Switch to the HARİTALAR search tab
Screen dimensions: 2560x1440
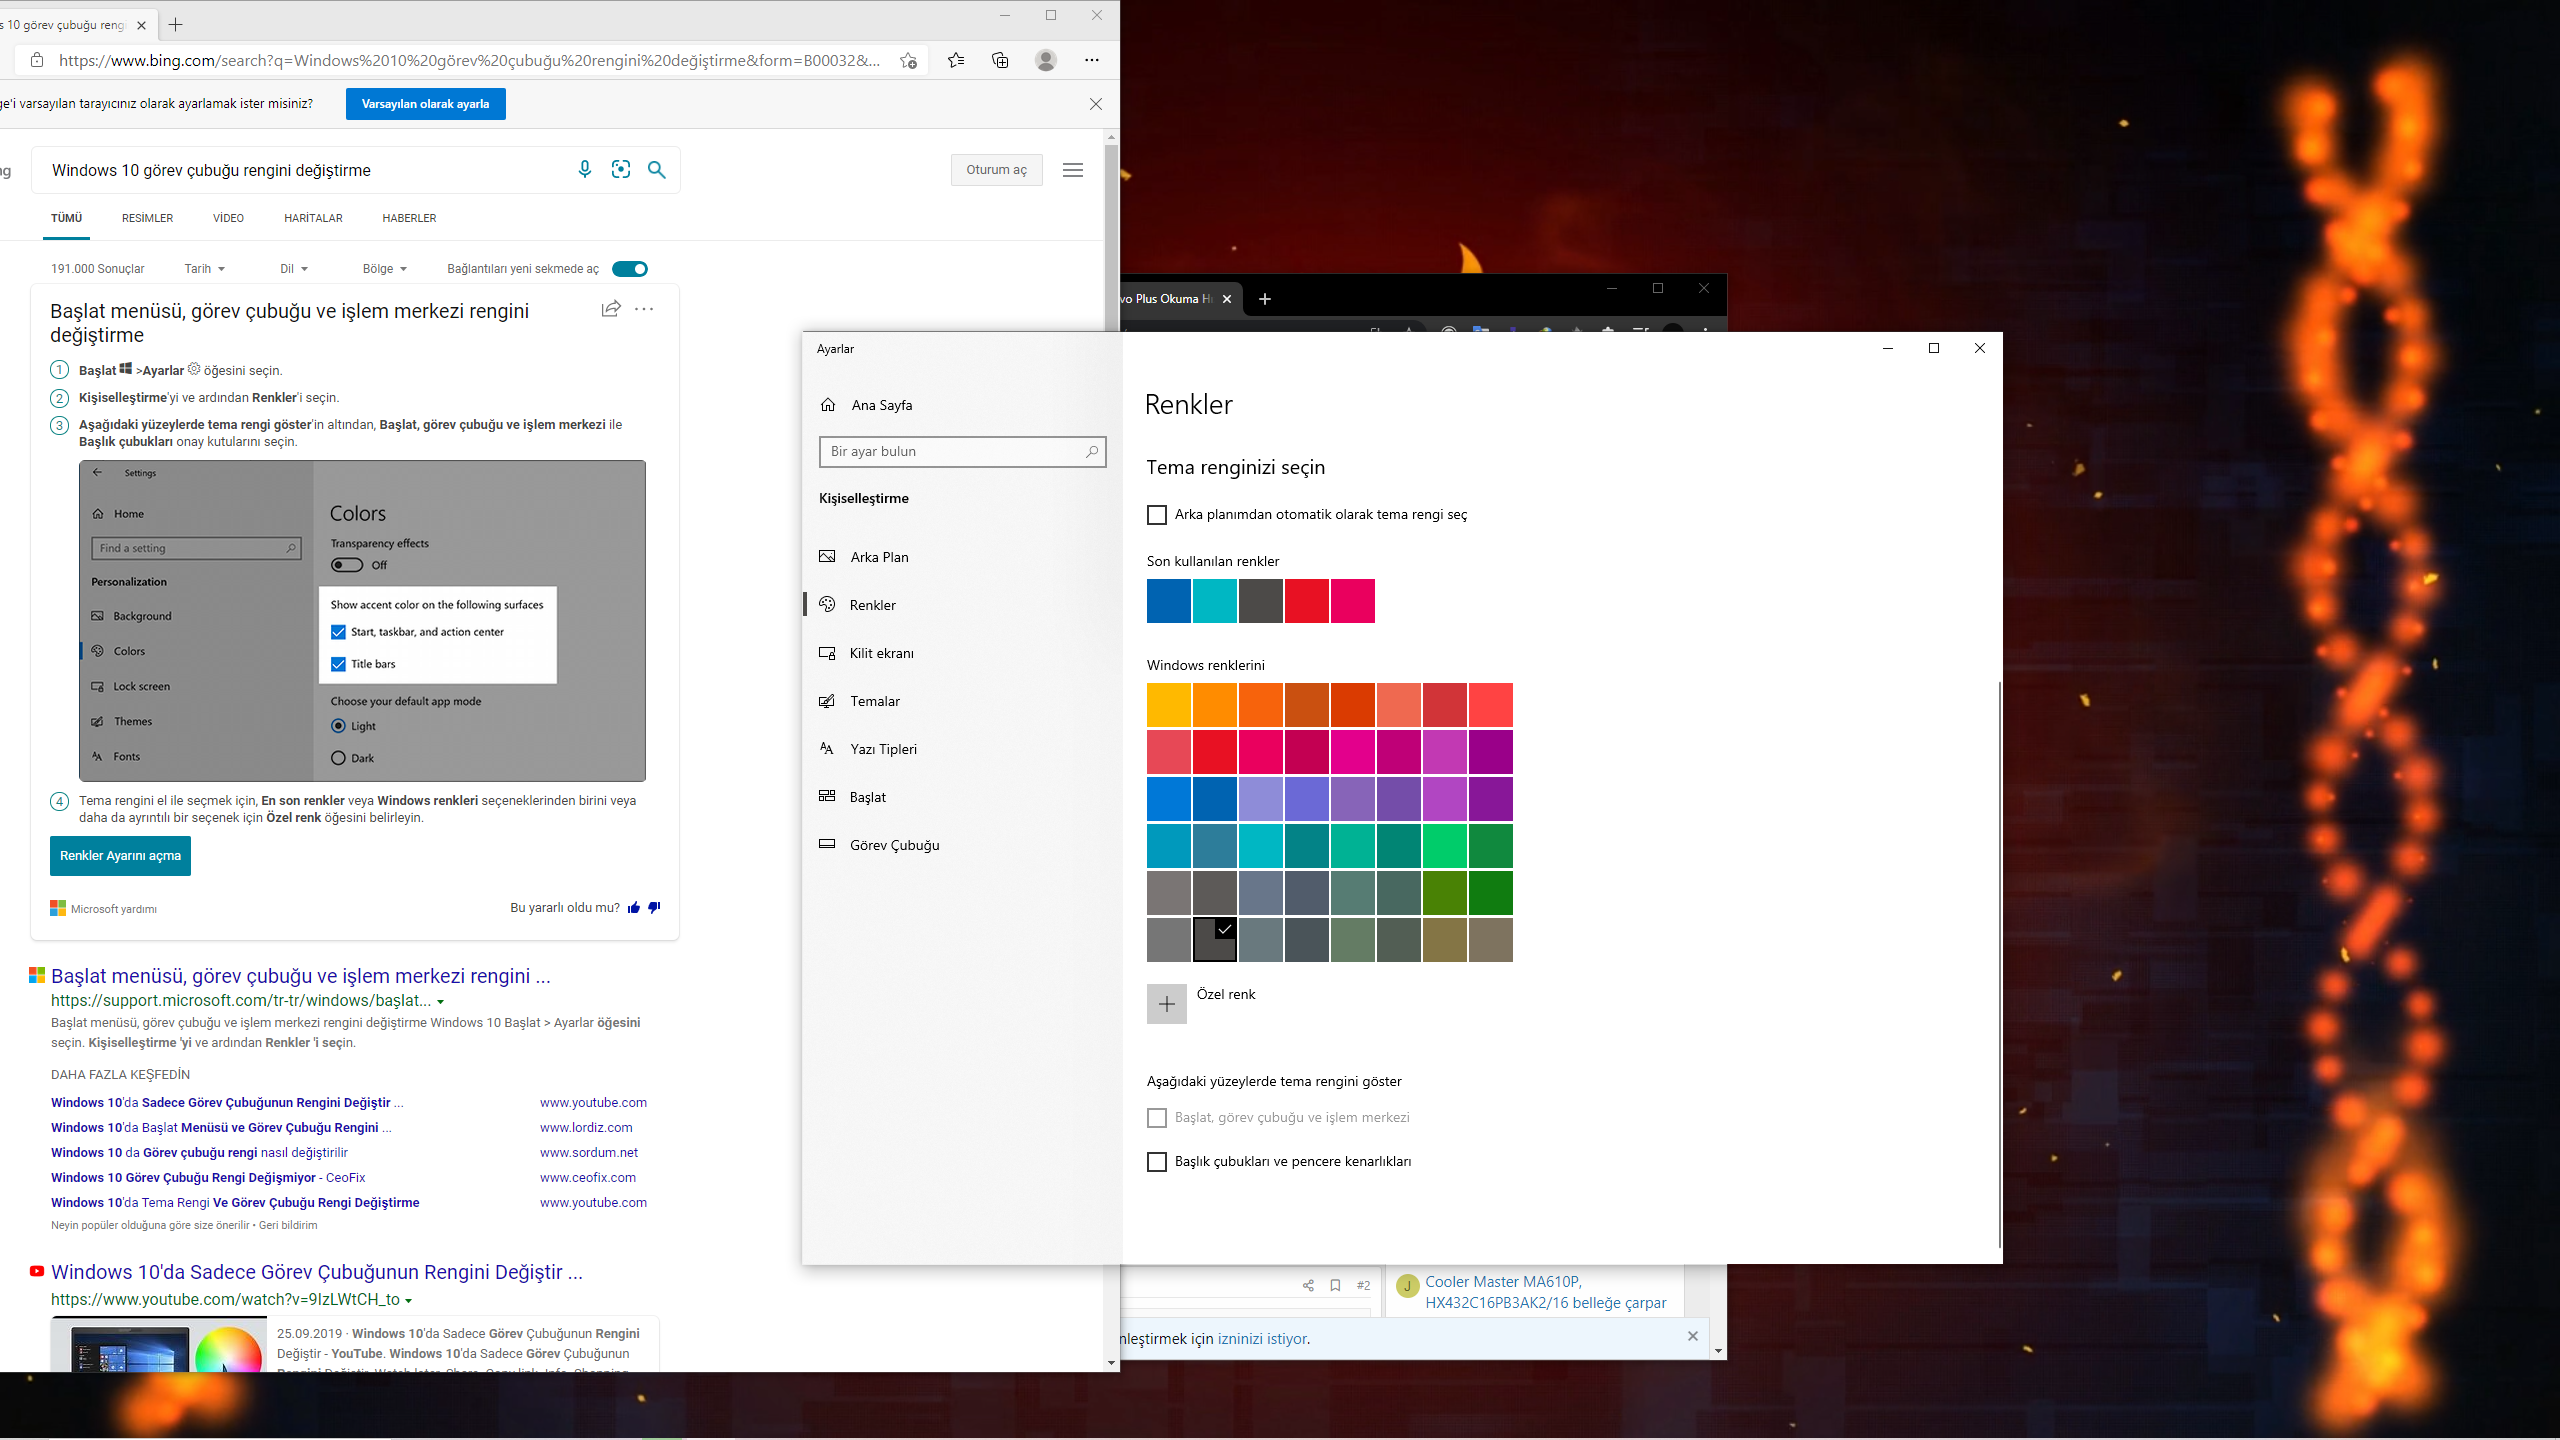click(313, 218)
